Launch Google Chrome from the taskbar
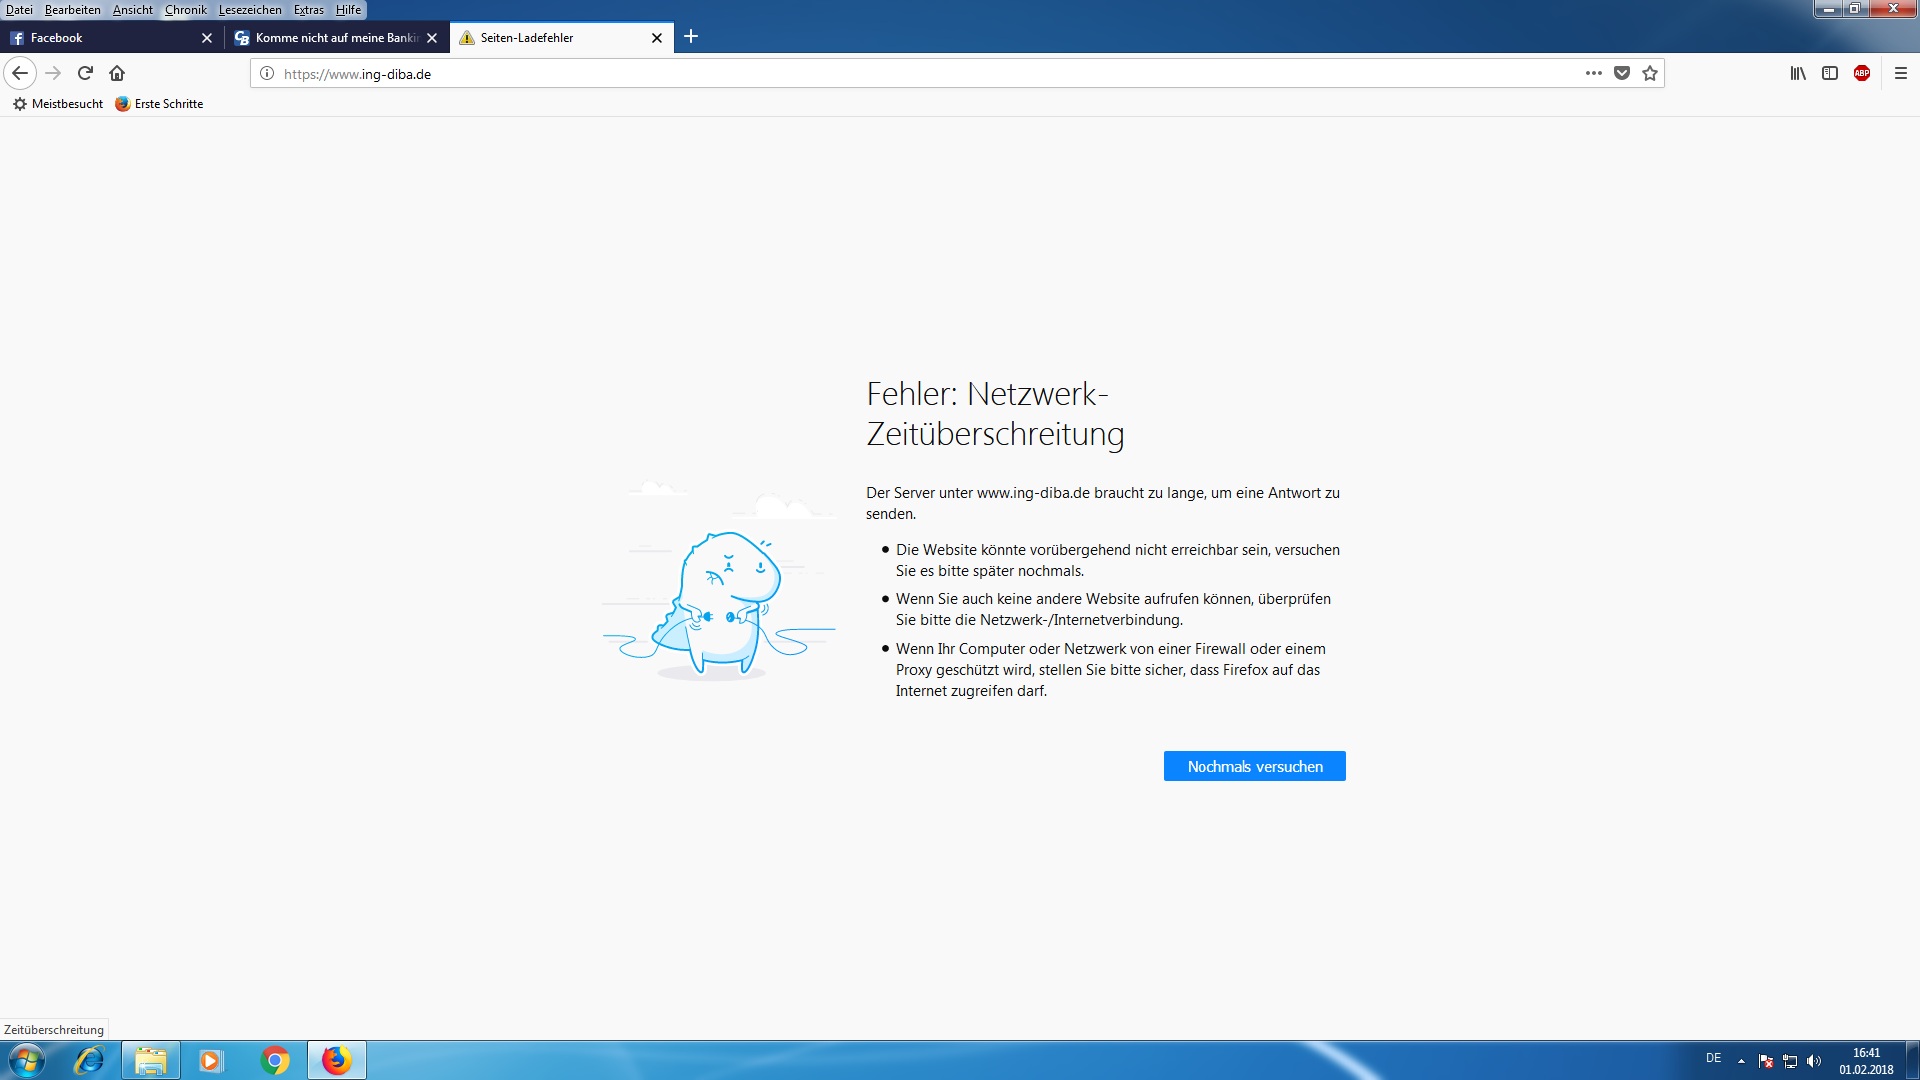This screenshot has height=1080, width=1920. [275, 1060]
